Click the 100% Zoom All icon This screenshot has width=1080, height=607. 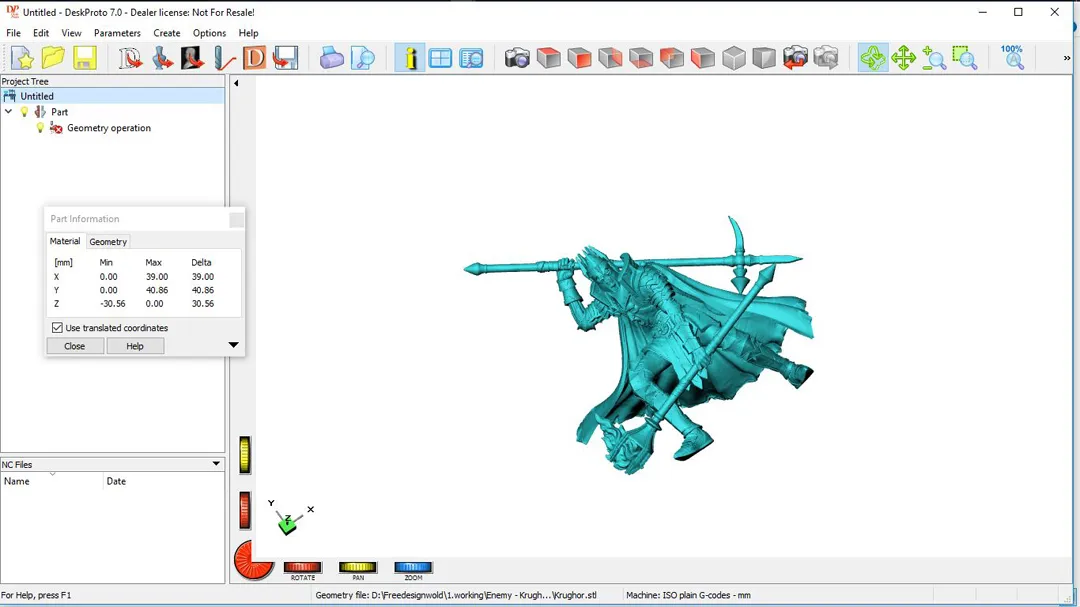1012,58
